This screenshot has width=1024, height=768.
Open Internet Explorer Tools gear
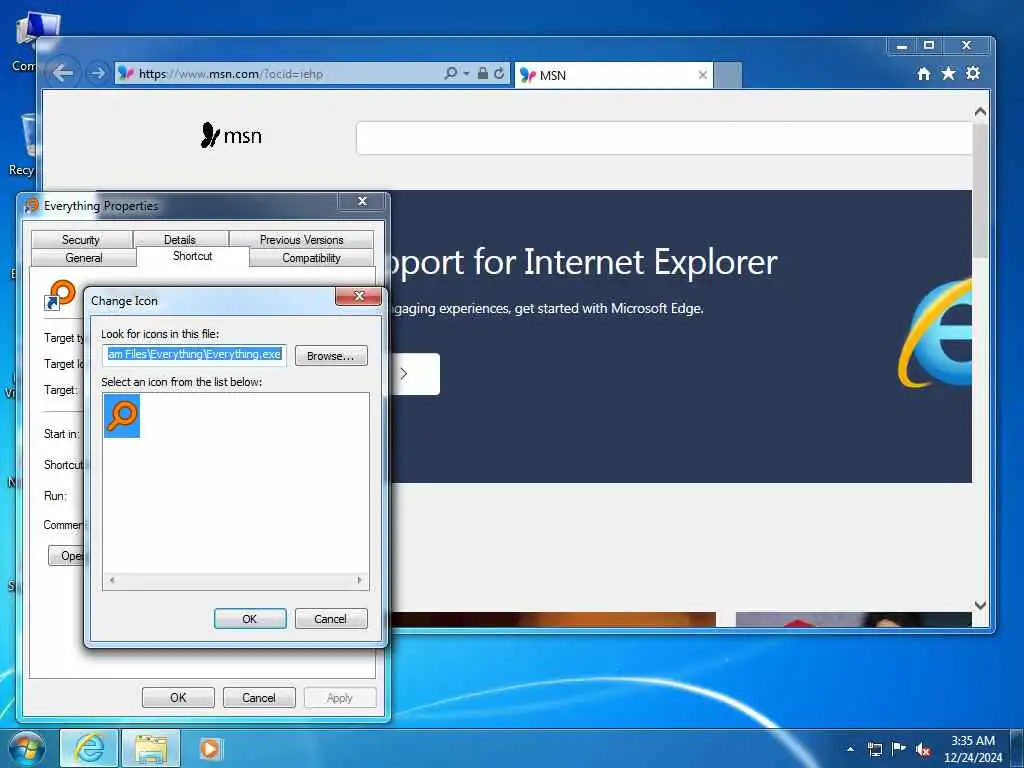(x=973, y=74)
